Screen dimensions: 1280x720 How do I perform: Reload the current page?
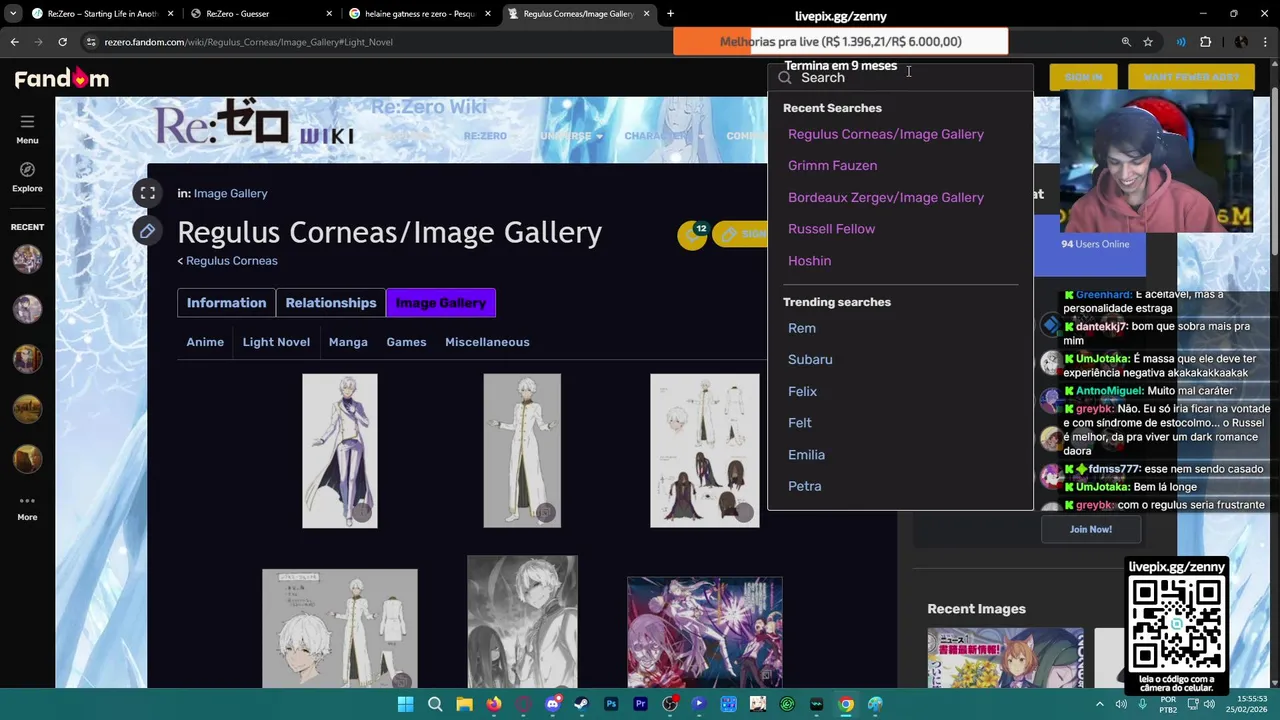(62, 42)
